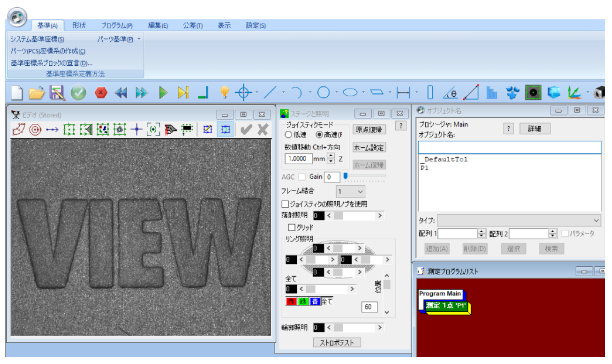Click the ホーム設定 button

[x=369, y=147]
